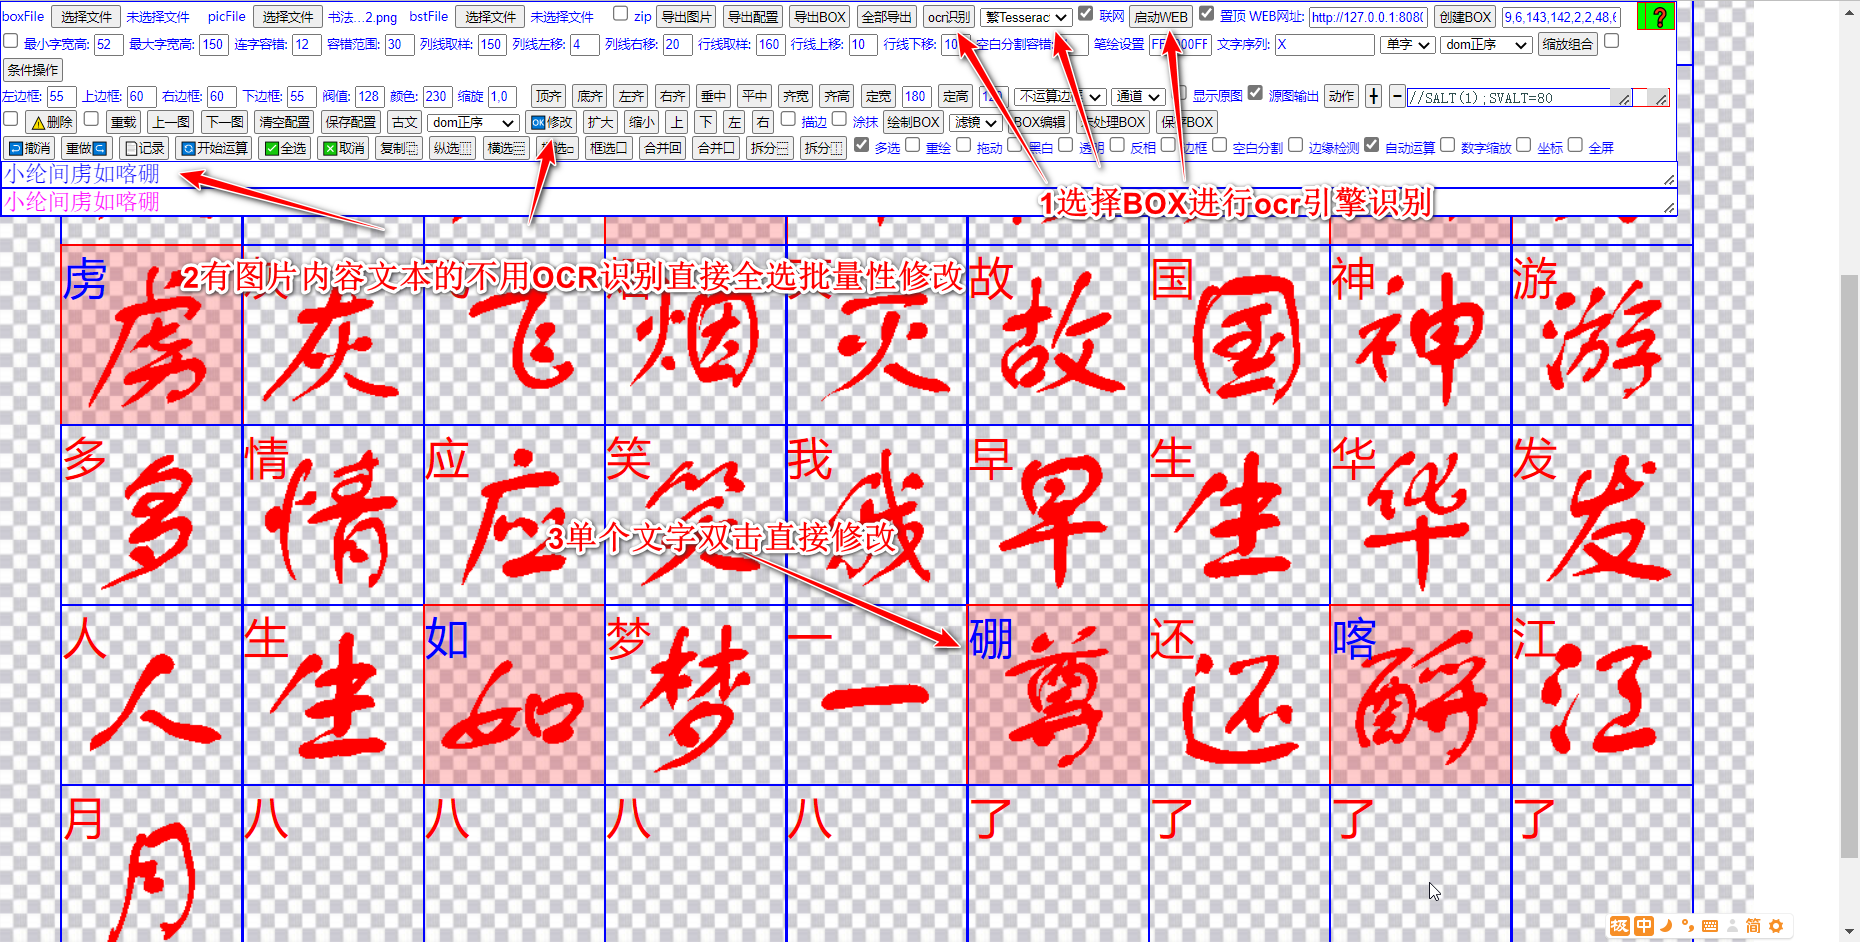Disable the 自动运算 checkbox
Image resolution: width=1860 pixels, height=942 pixels.
tap(1371, 144)
